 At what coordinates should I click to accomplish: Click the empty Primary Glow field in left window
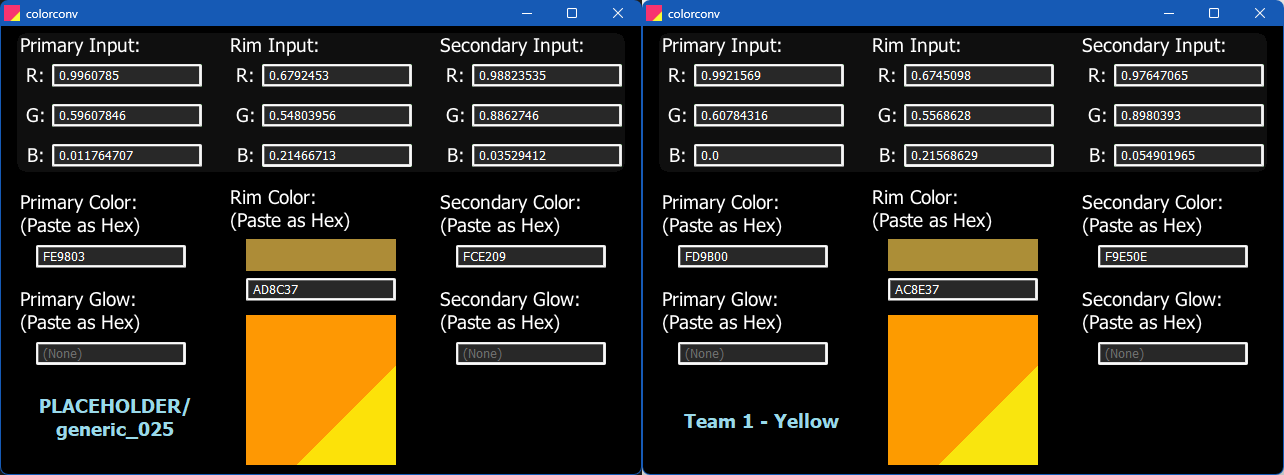[x=111, y=354]
